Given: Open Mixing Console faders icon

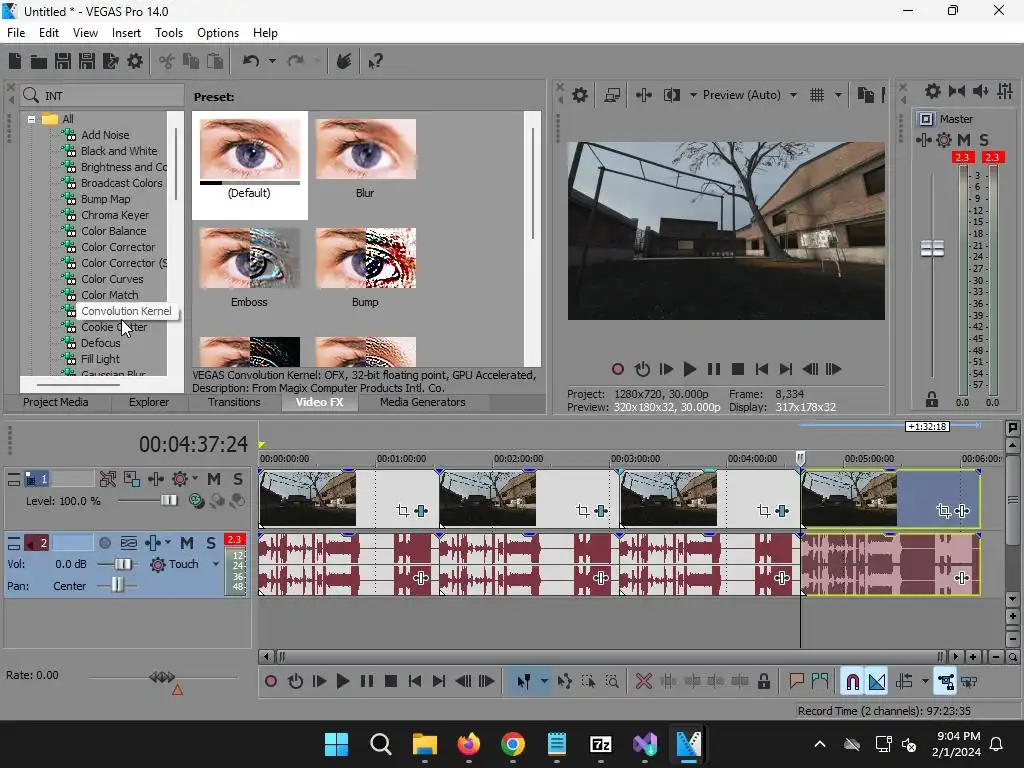Looking at the screenshot, I should tap(1005, 91).
